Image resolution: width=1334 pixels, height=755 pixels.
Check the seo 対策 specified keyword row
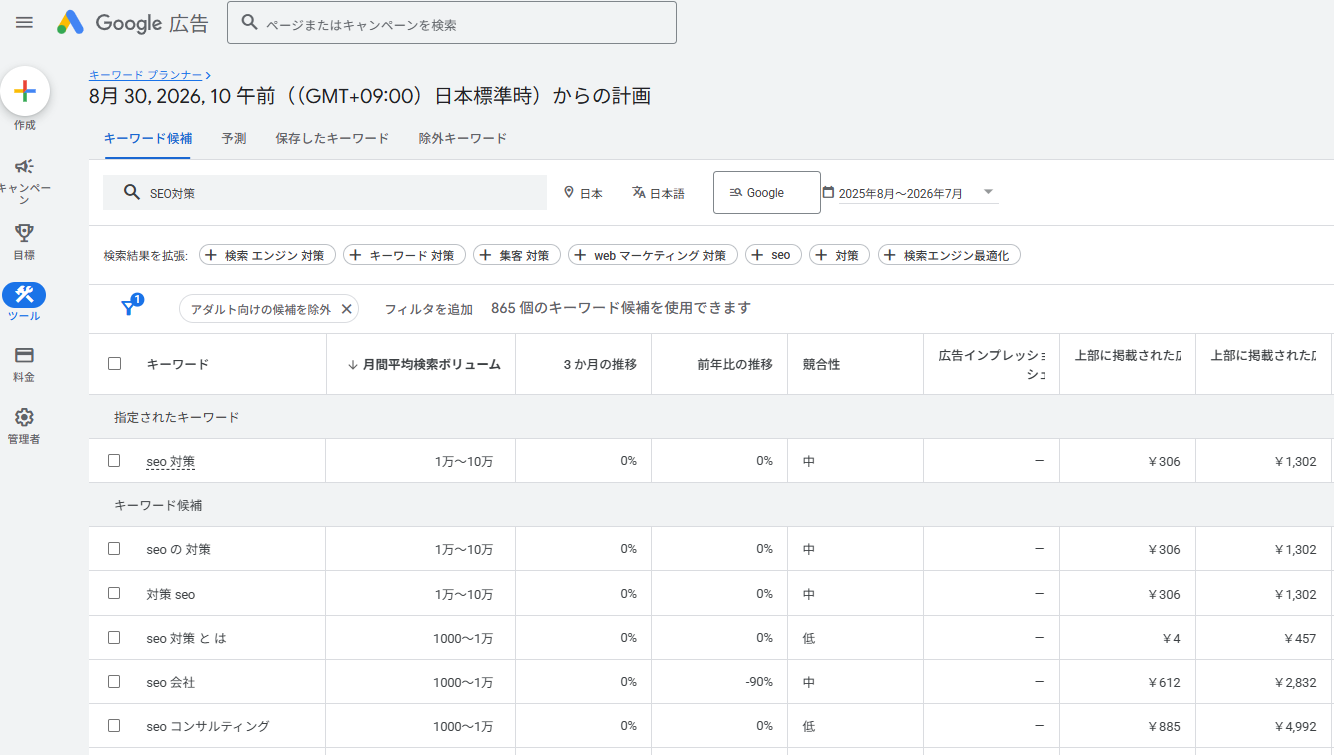tap(114, 461)
